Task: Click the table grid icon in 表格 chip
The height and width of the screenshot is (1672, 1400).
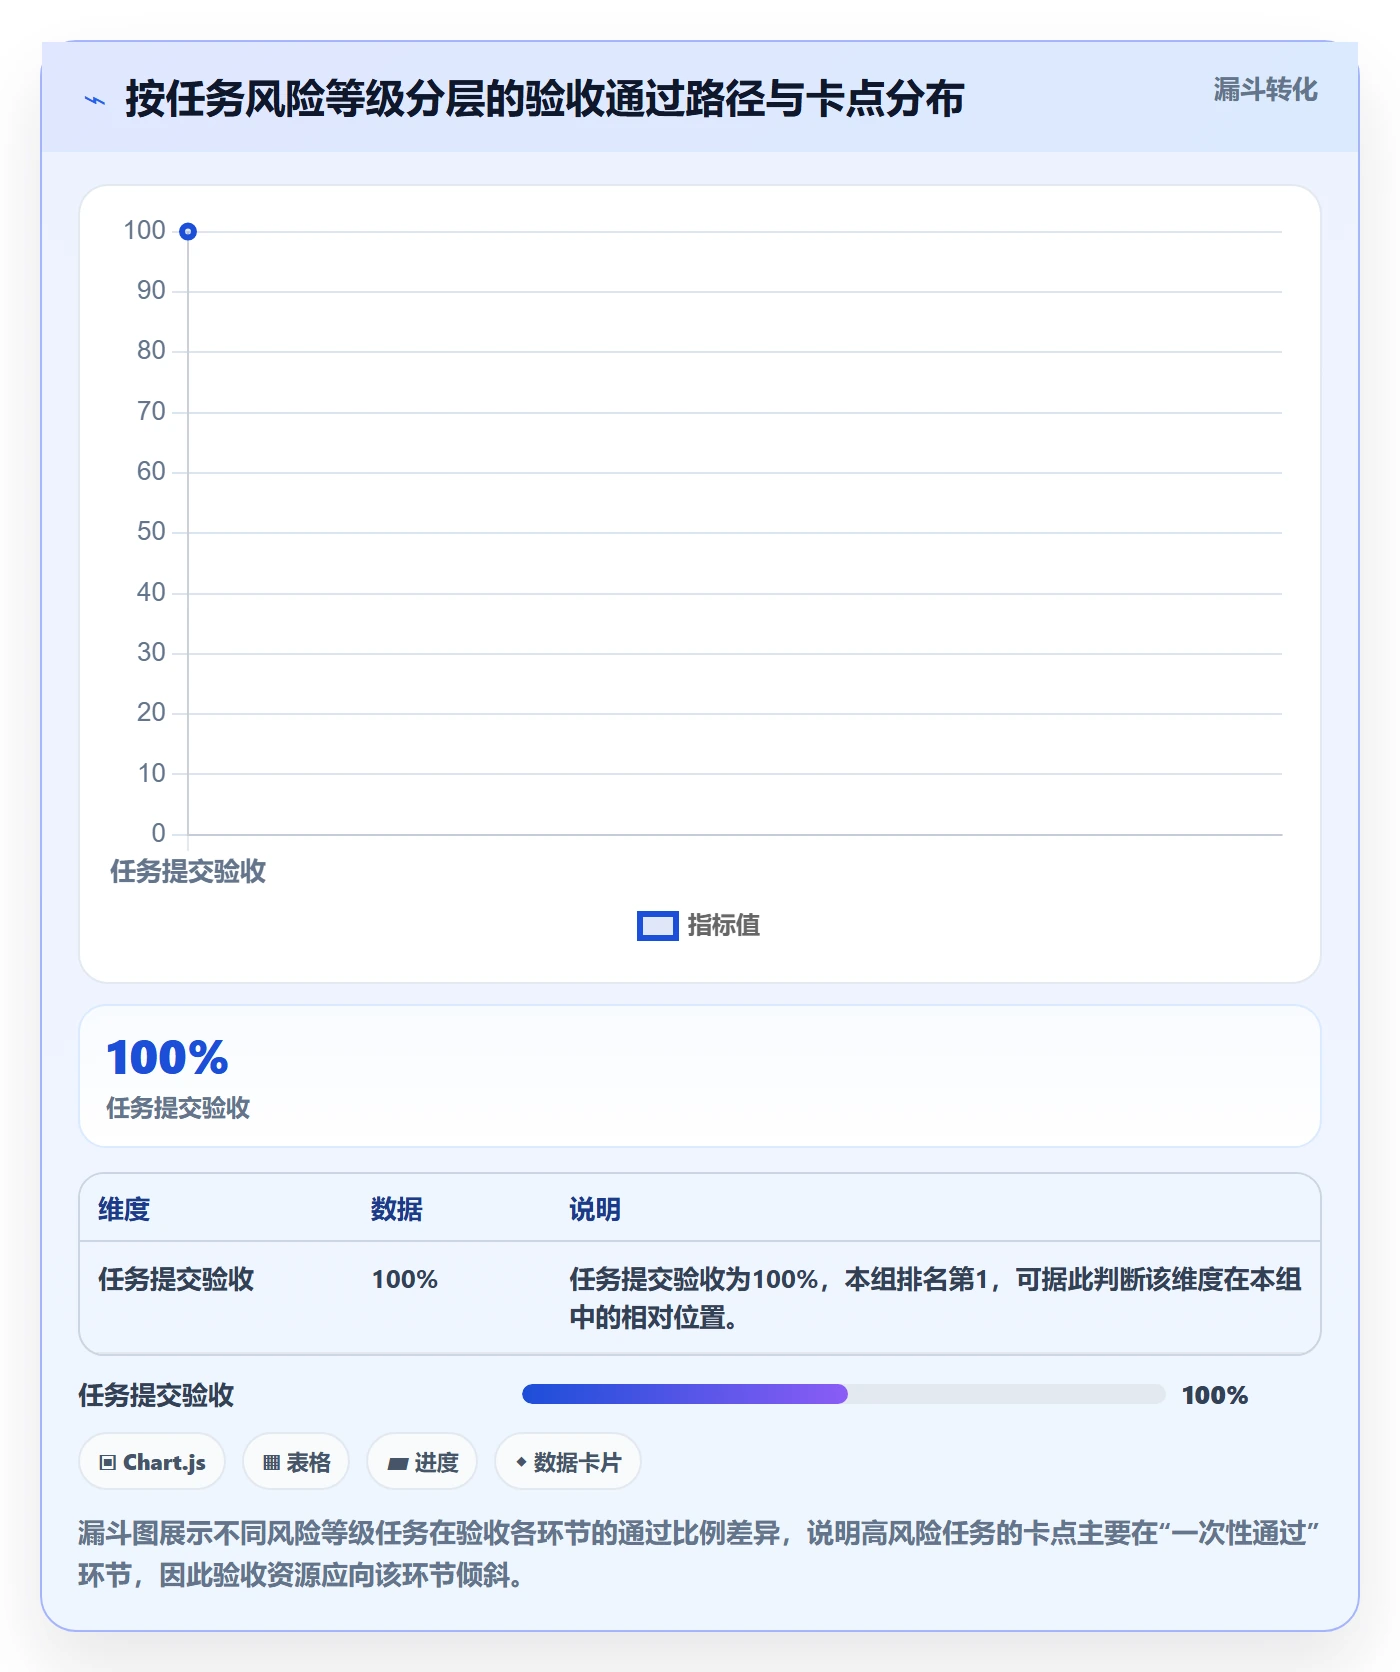Action: tap(271, 1463)
